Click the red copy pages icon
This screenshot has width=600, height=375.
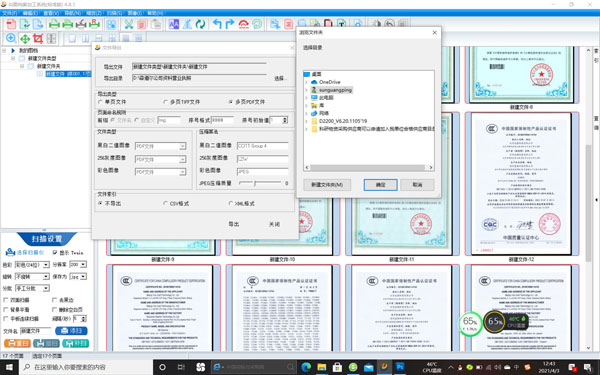point(142,24)
